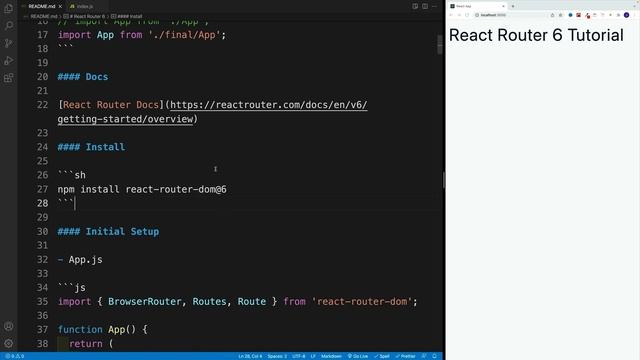Click the import BrowserRouter code line
The width and height of the screenshot is (640, 360).
point(238,302)
